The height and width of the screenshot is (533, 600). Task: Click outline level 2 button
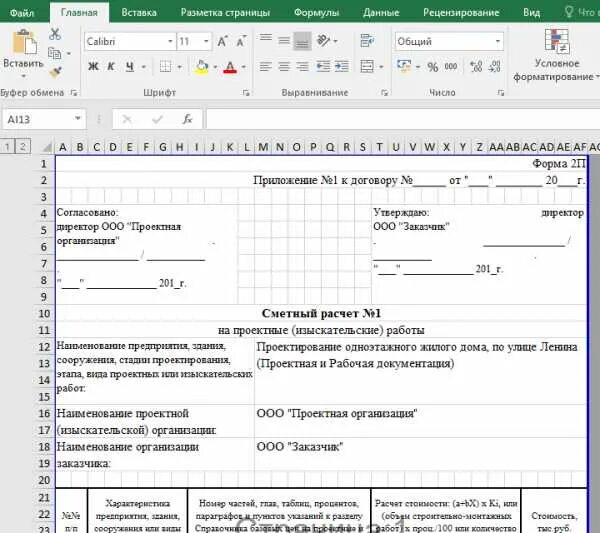(x=23, y=146)
